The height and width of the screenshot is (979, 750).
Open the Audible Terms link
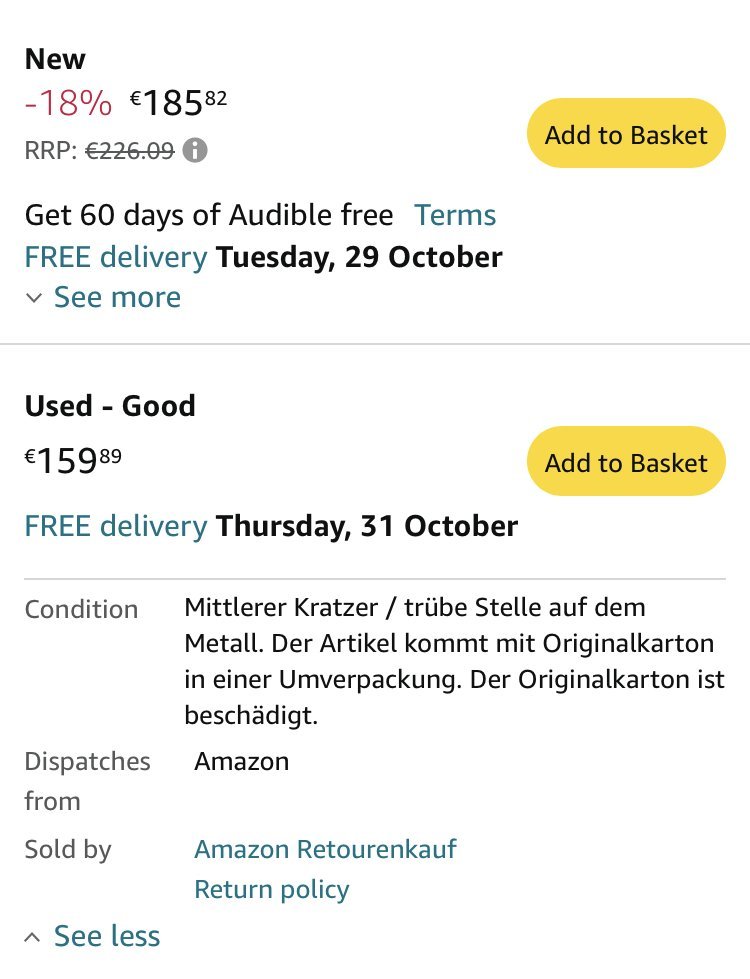[455, 215]
